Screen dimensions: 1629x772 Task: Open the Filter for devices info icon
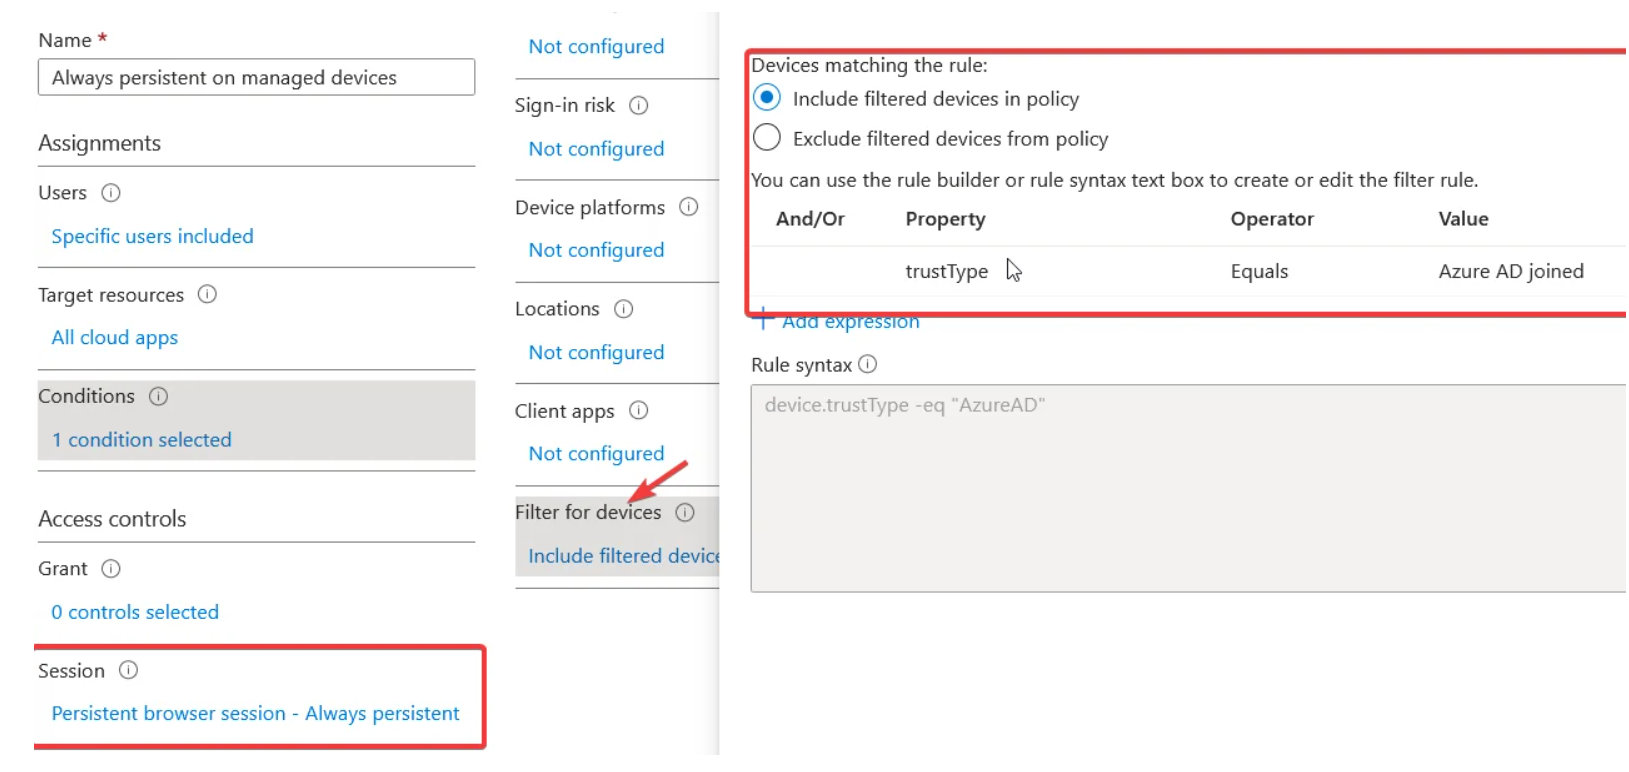pos(685,512)
